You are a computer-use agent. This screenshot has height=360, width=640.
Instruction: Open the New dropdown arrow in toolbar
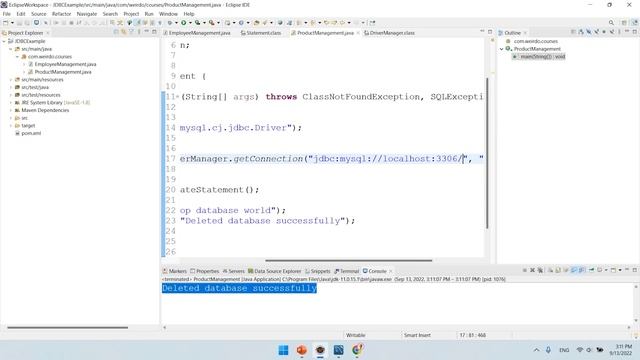click(x=12, y=22)
